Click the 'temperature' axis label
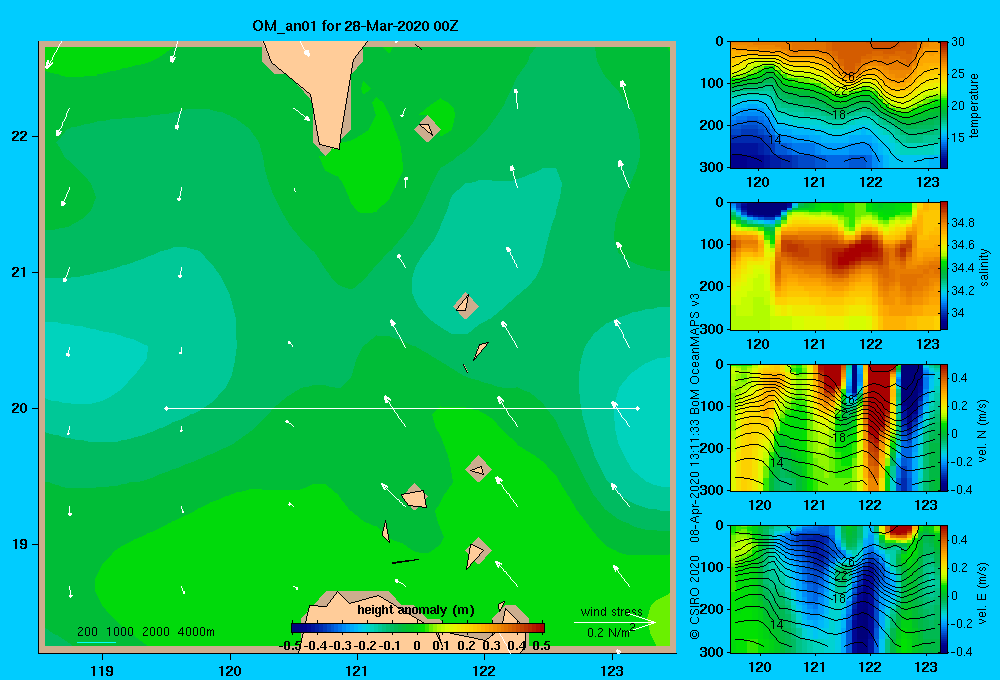The image size is (1000, 680). (974, 105)
